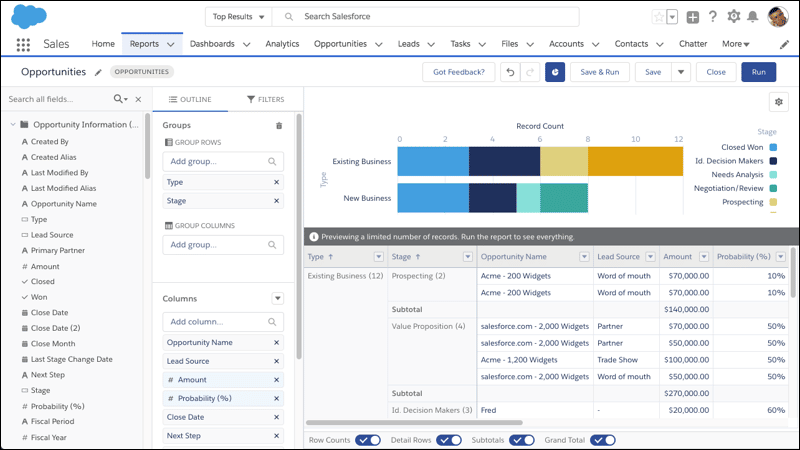Go to the Home tab

tap(103, 44)
